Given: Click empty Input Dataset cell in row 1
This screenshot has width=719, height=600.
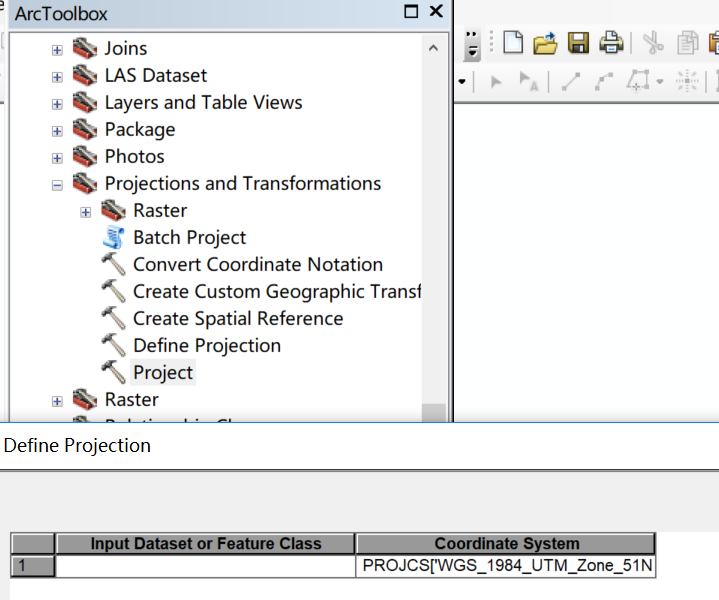Looking at the screenshot, I should (205, 566).
